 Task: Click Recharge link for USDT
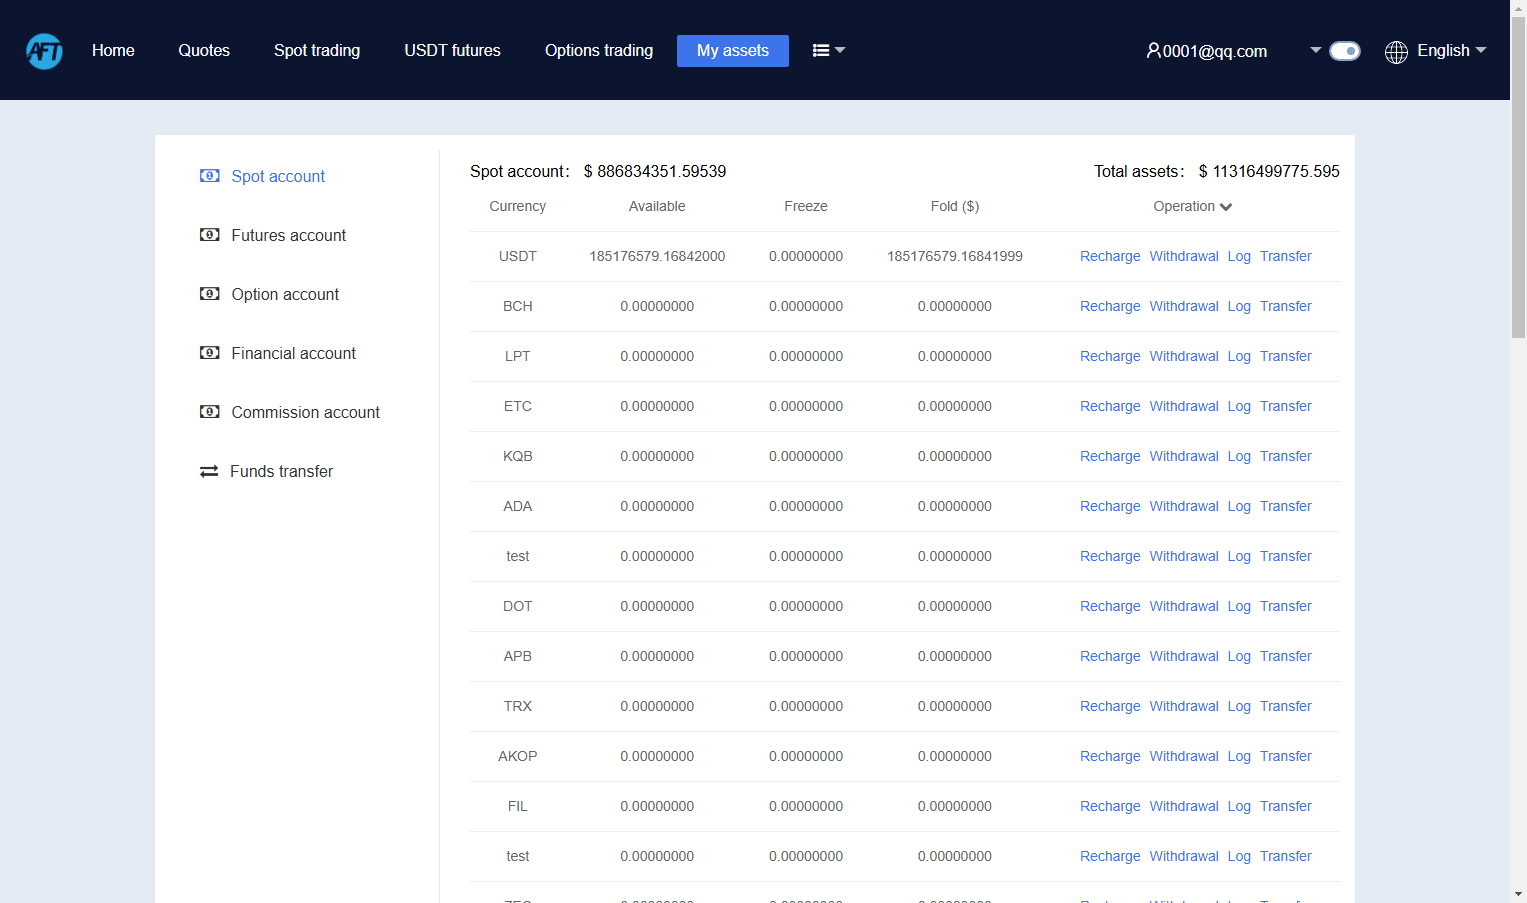tap(1110, 256)
